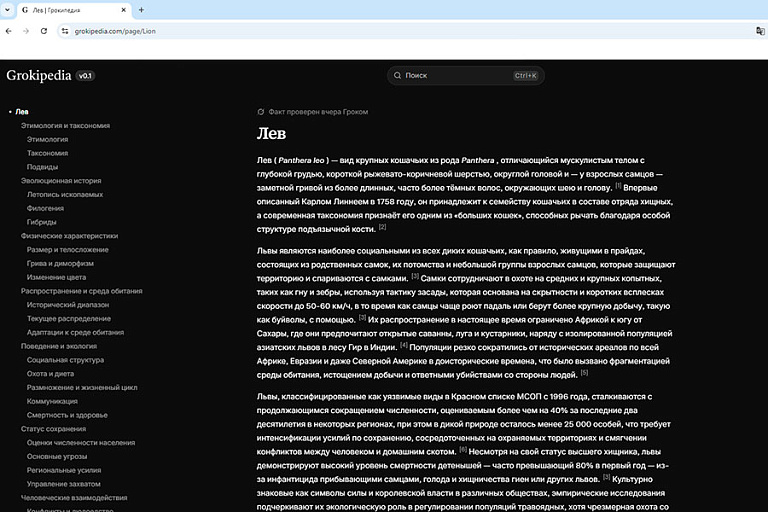Close the Лев browser tab

pyautogui.click(x=124, y=10)
